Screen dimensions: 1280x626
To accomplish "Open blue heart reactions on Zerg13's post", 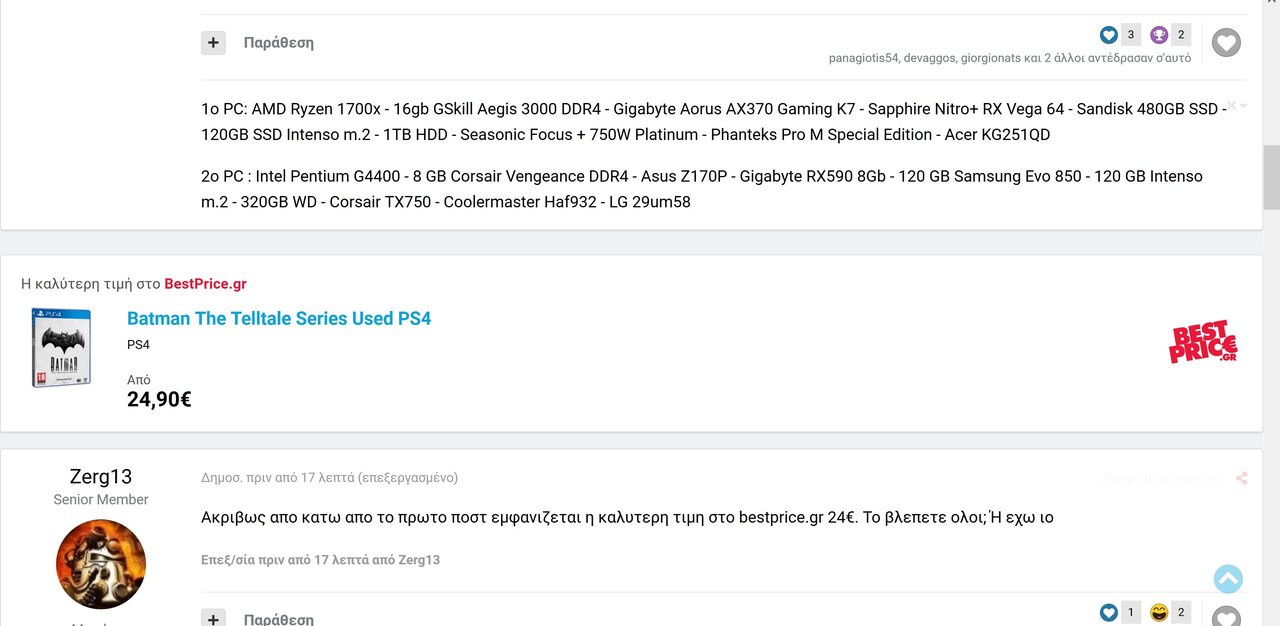I will tap(1109, 612).
